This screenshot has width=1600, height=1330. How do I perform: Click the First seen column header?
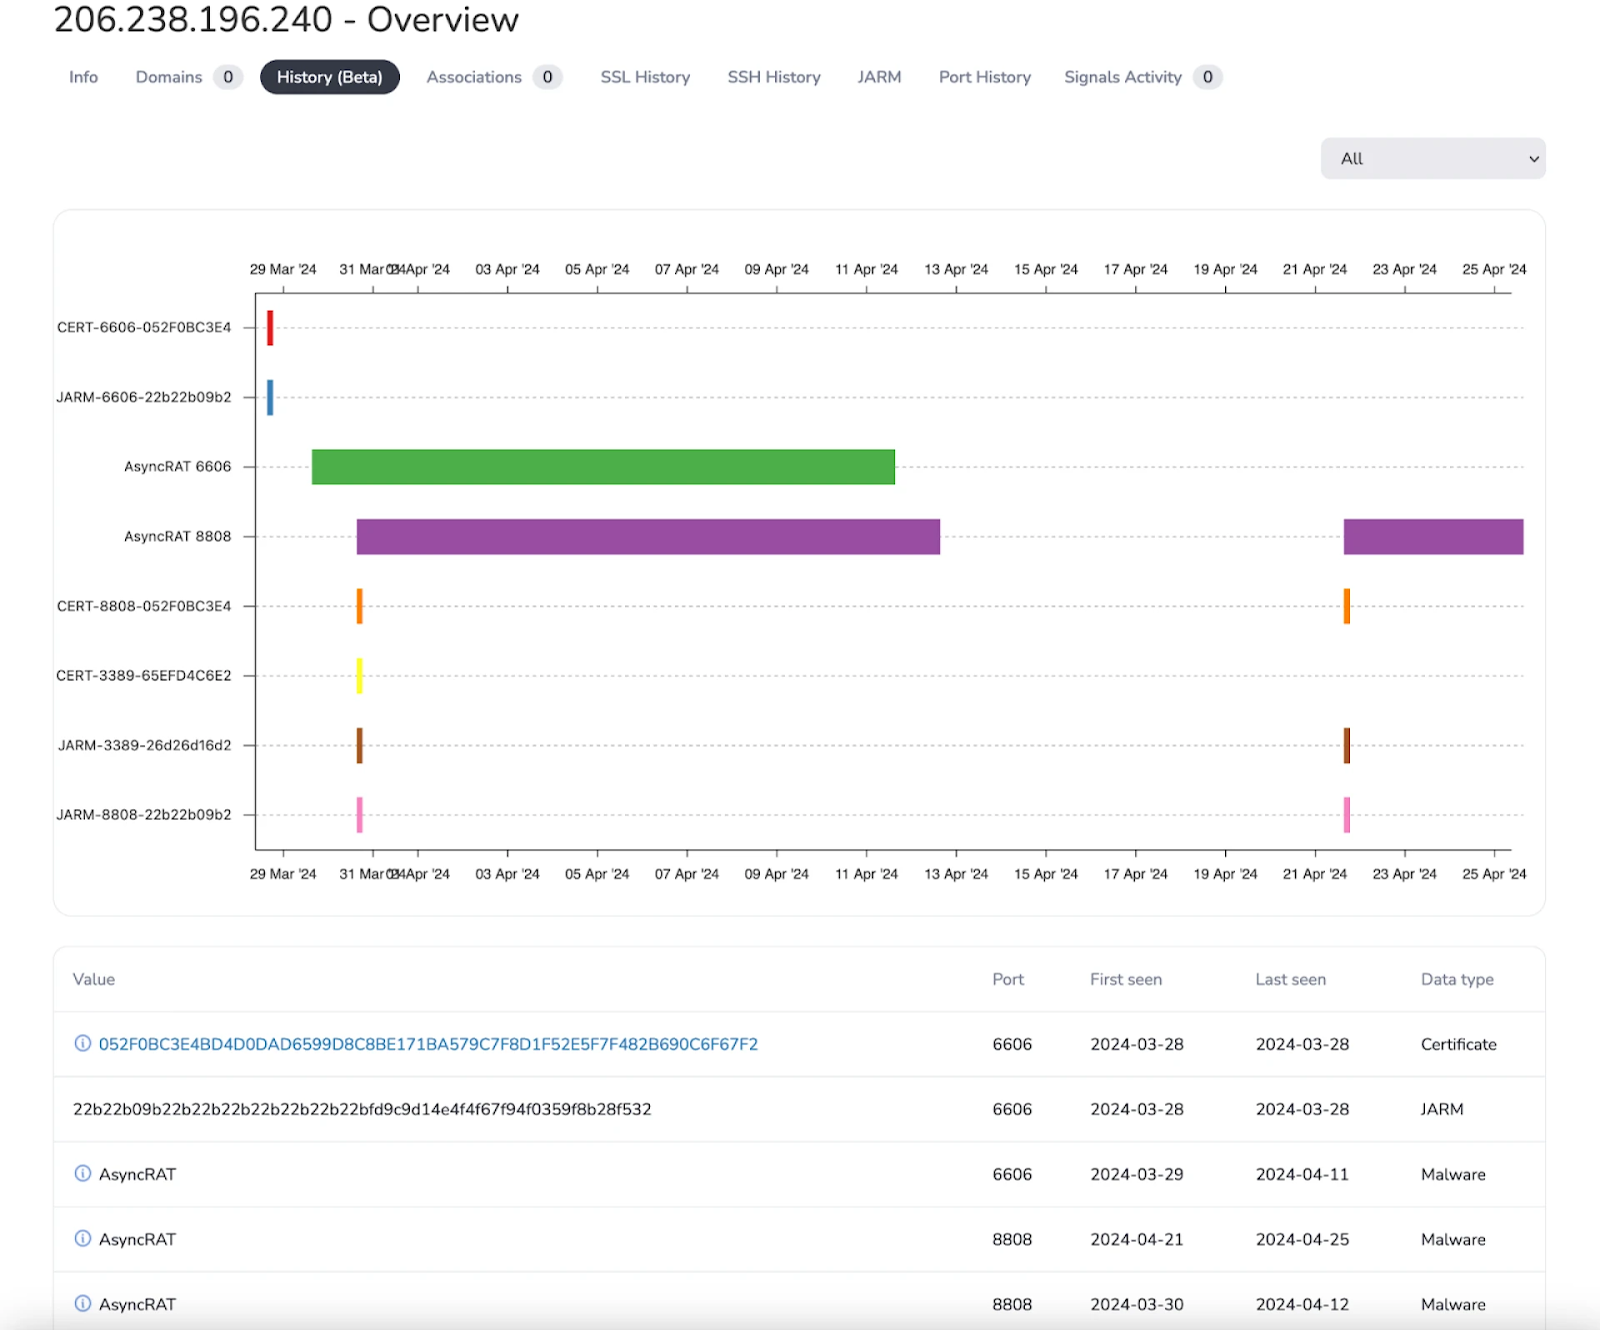point(1126,979)
